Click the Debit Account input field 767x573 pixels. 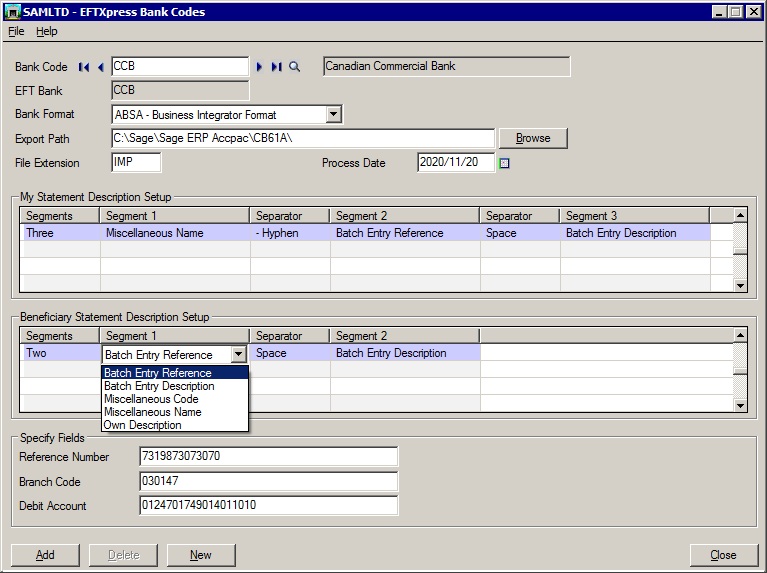pyautogui.click(x=269, y=505)
